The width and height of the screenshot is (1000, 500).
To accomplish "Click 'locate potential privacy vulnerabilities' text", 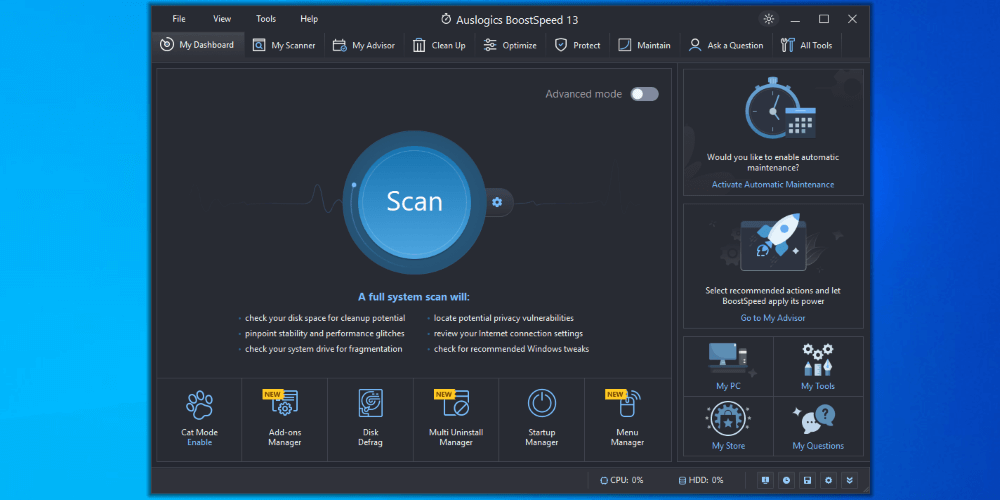I will tap(504, 318).
